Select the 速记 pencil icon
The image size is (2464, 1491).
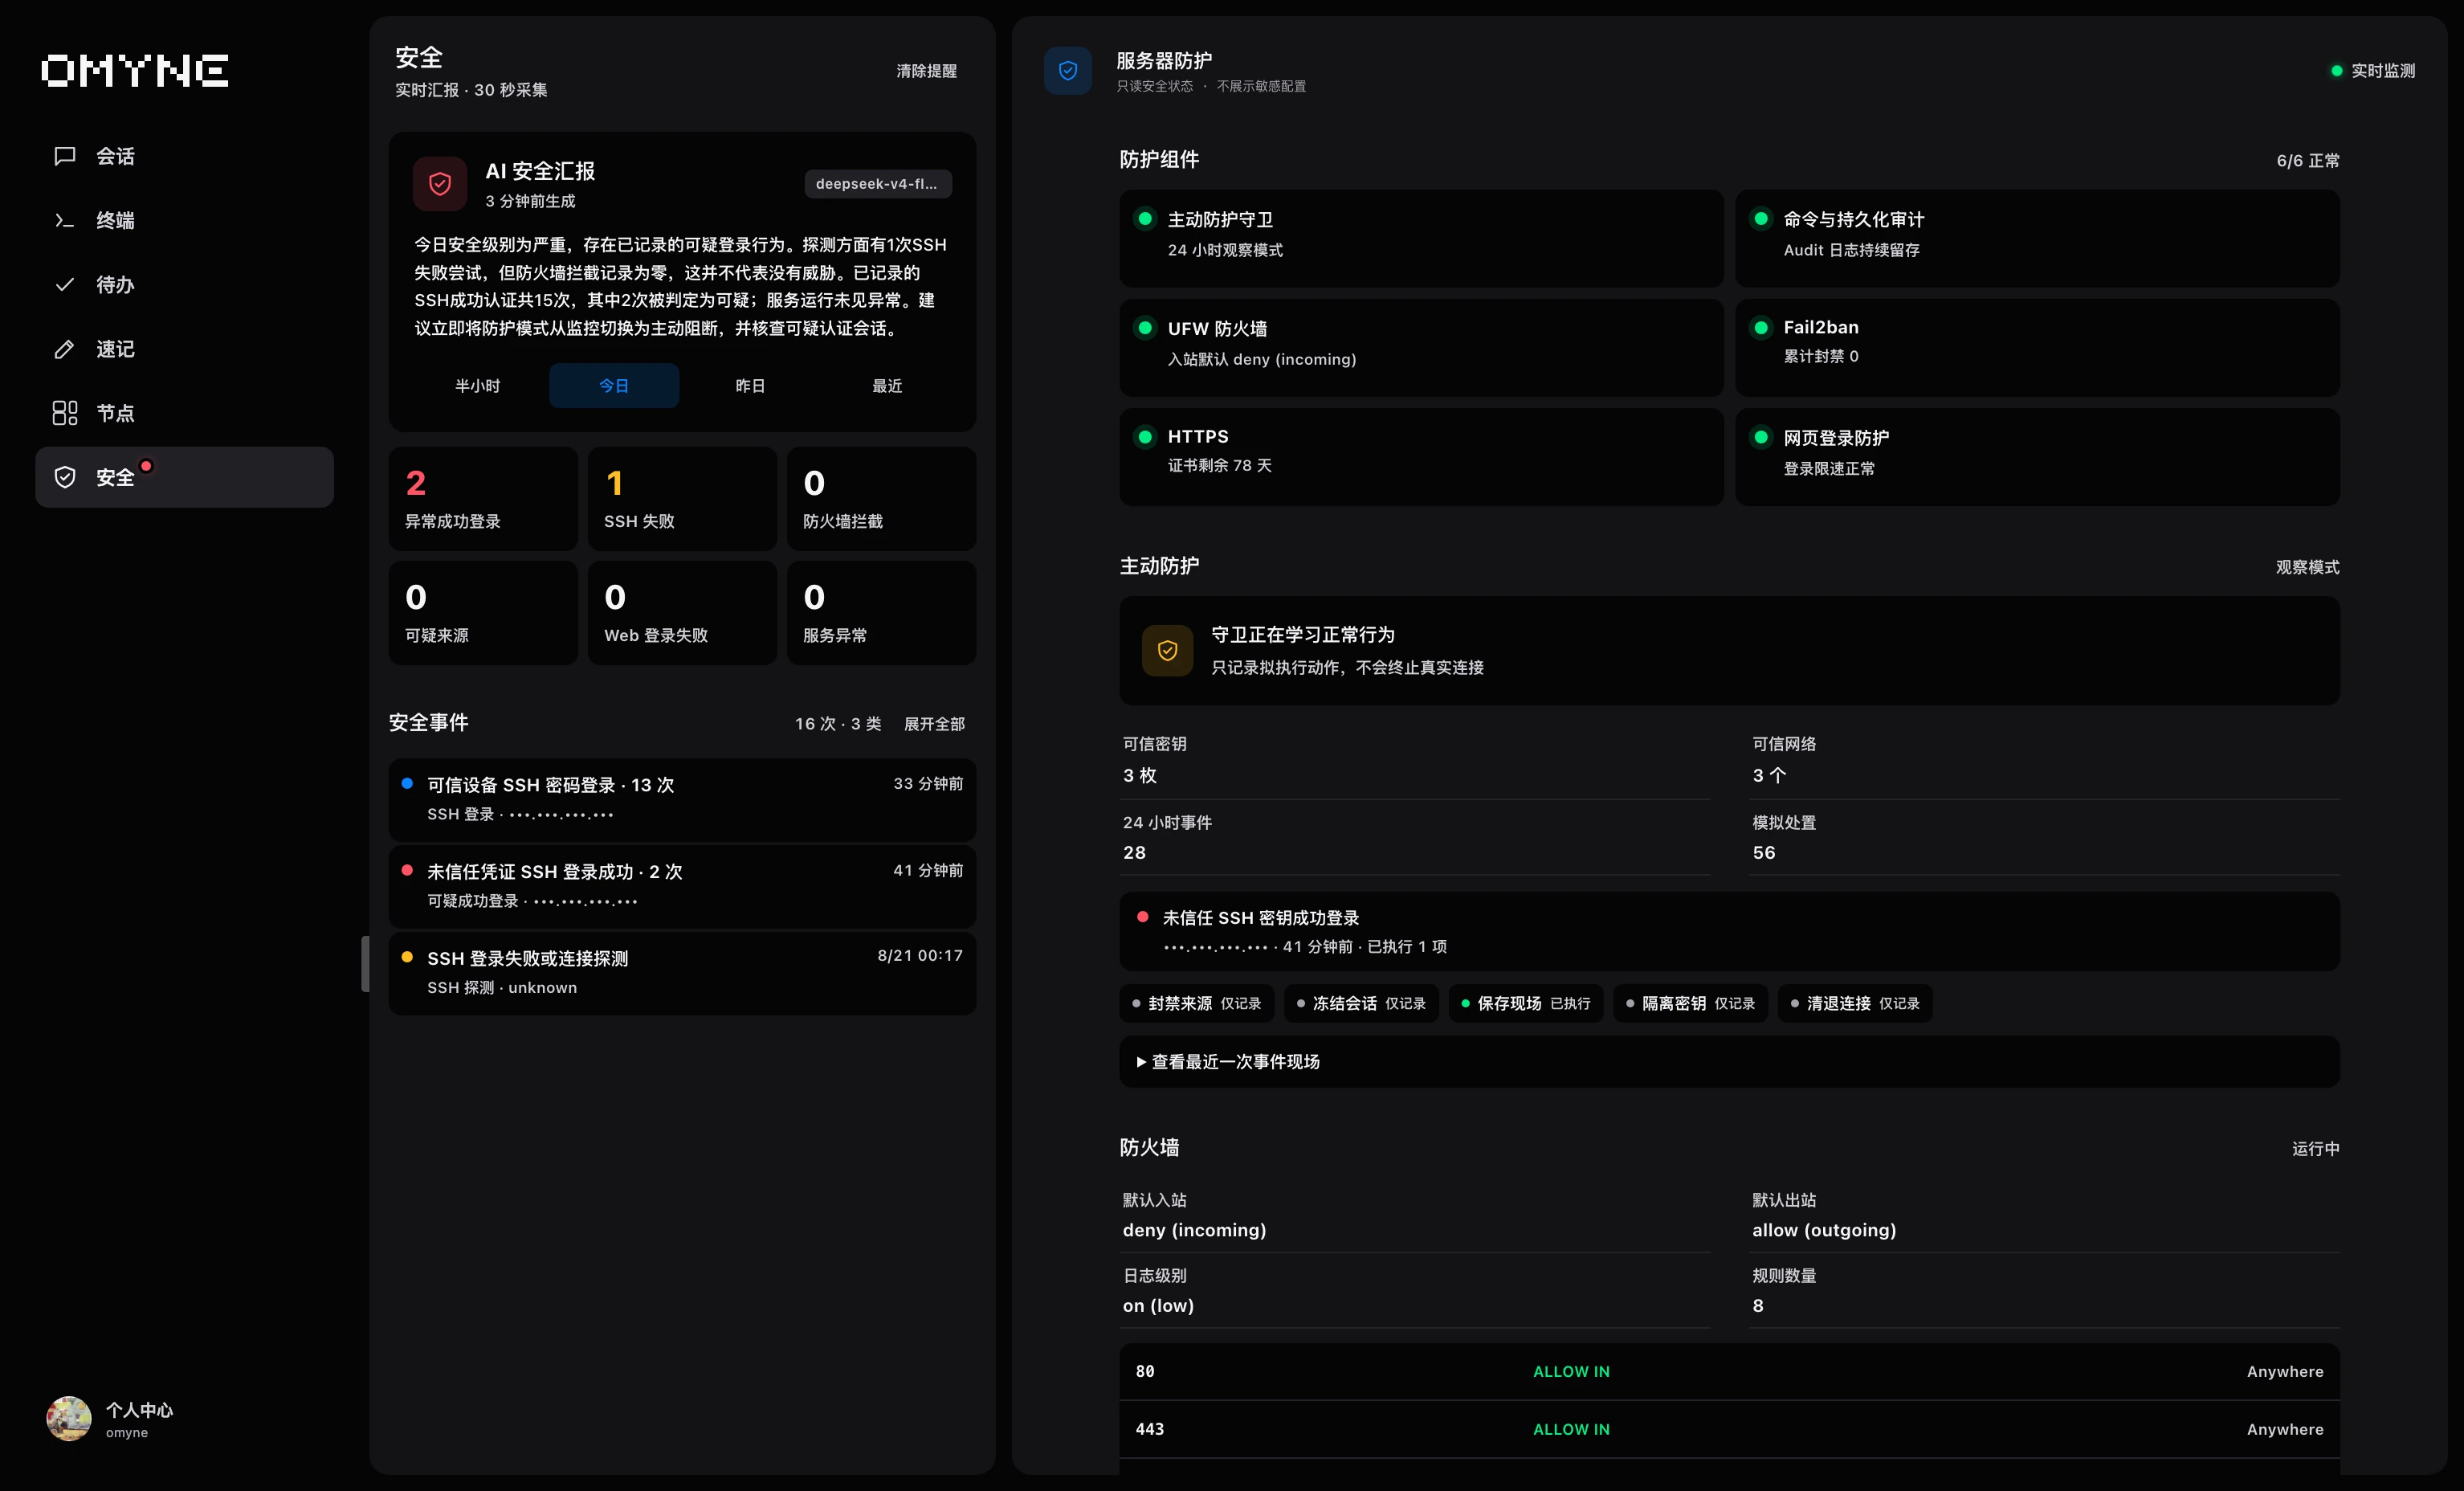[x=65, y=349]
